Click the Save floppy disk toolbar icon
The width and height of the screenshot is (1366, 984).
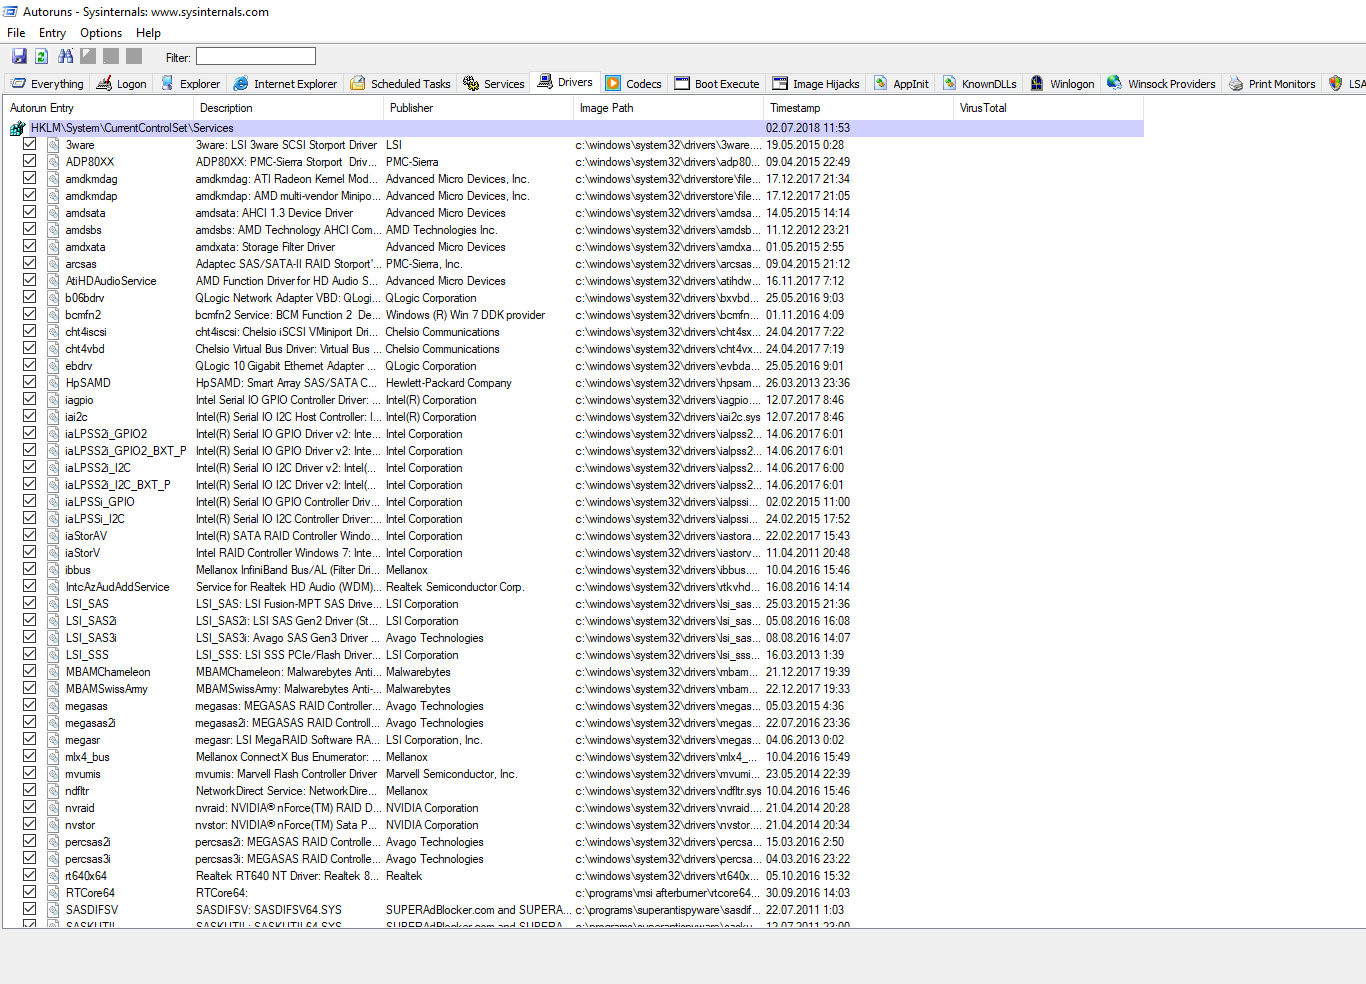coord(19,56)
